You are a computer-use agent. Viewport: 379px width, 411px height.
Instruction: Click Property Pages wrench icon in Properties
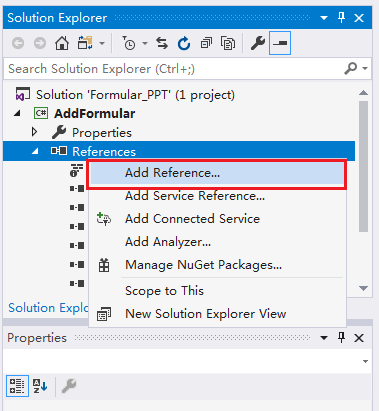[69, 386]
